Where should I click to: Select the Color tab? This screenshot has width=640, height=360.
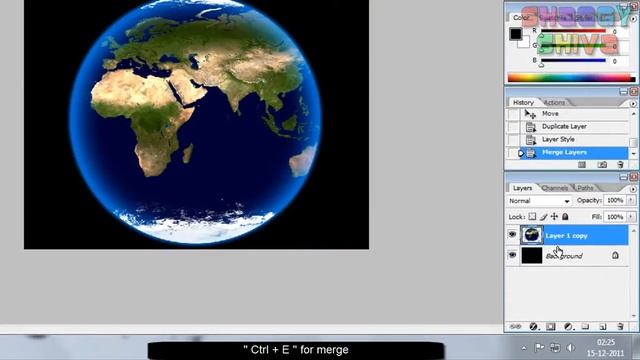[x=521, y=18]
